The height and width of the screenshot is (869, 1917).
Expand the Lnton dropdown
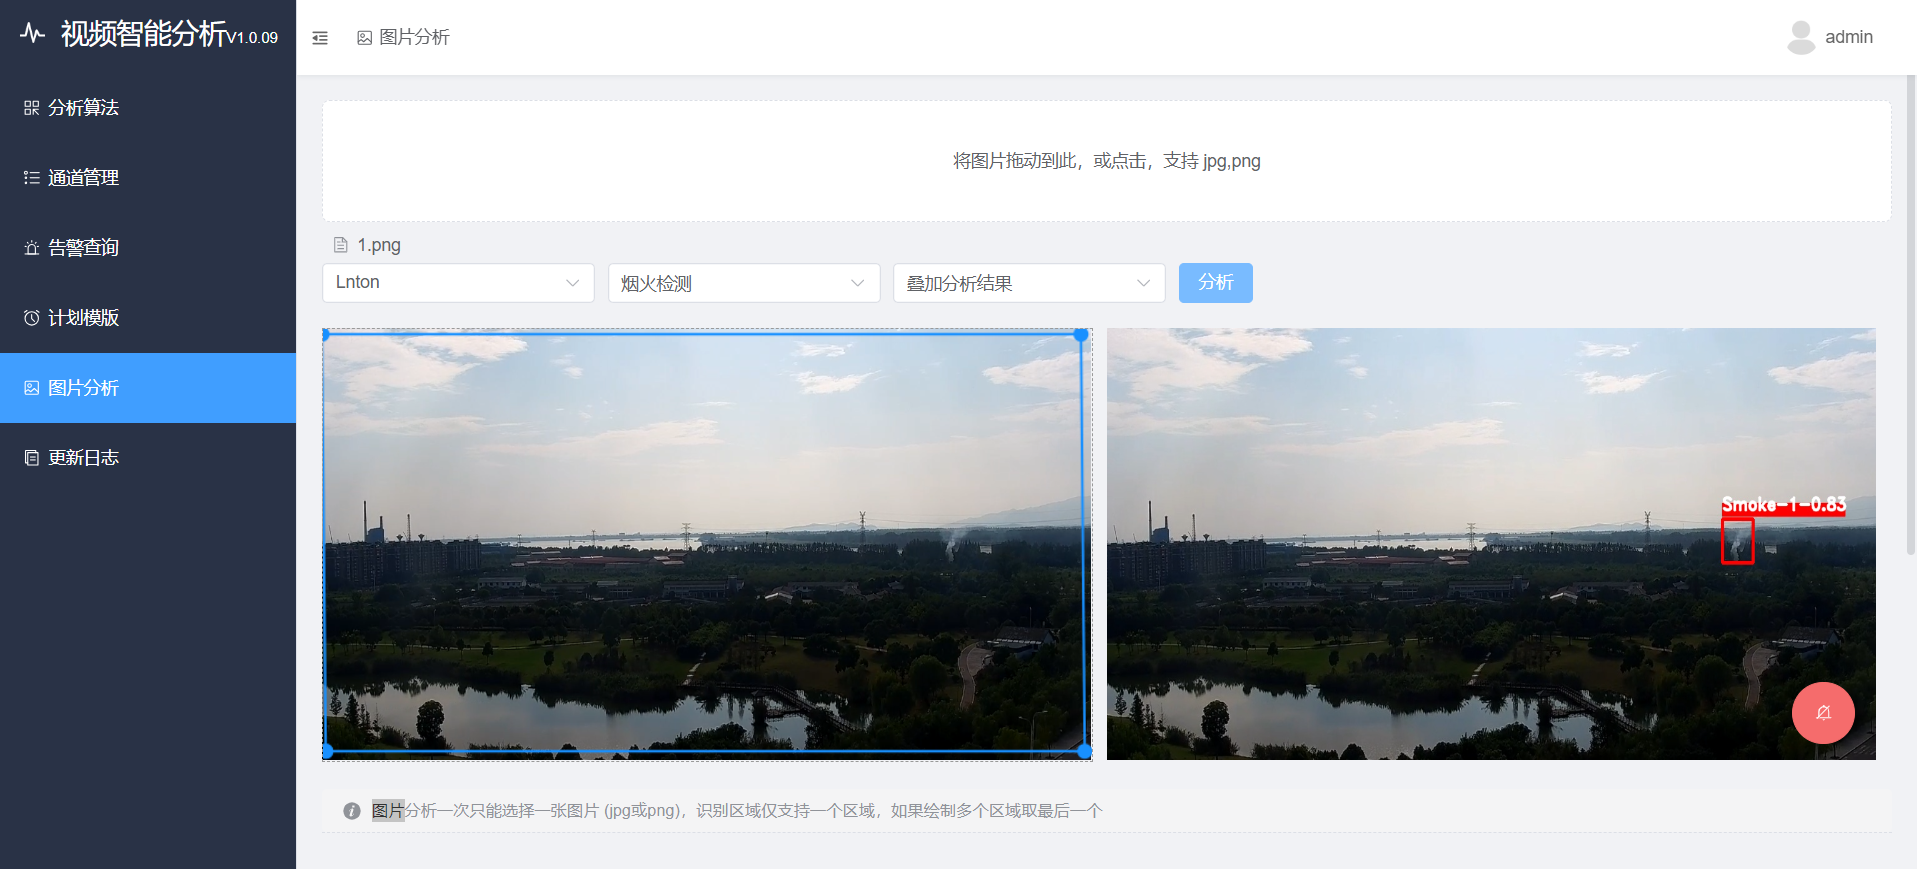[458, 283]
